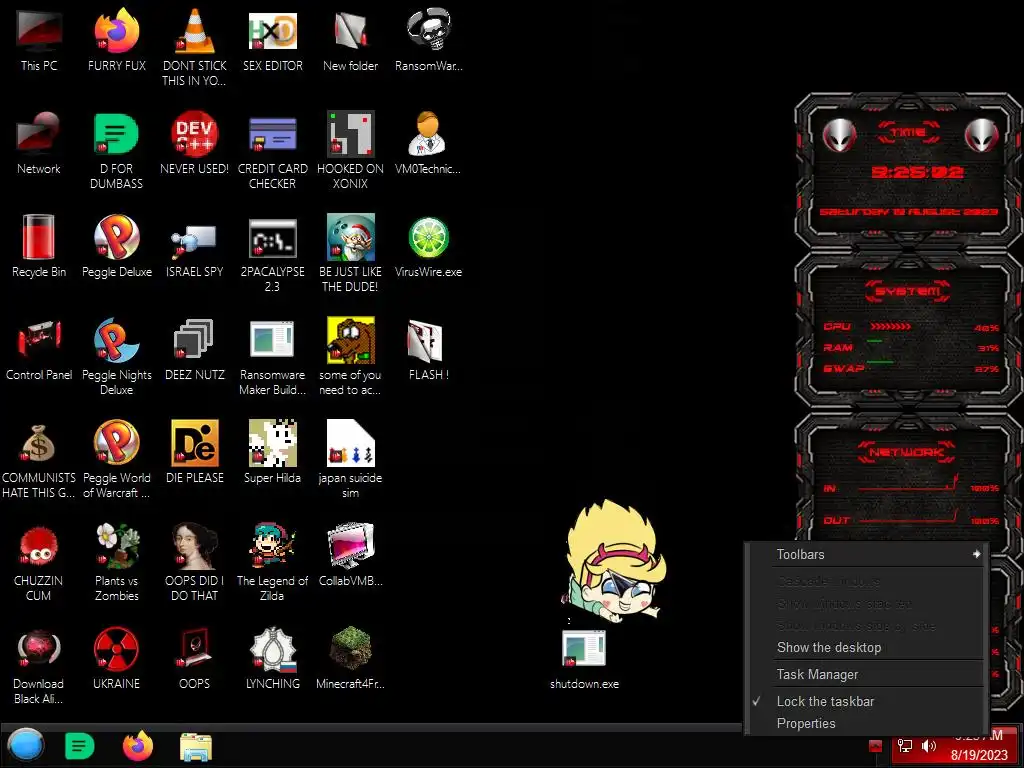This screenshot has width=1024, height=768.
Task: Click the UKRAINE radiation icon
Action: pyautogui.click(x=116, y=650)
